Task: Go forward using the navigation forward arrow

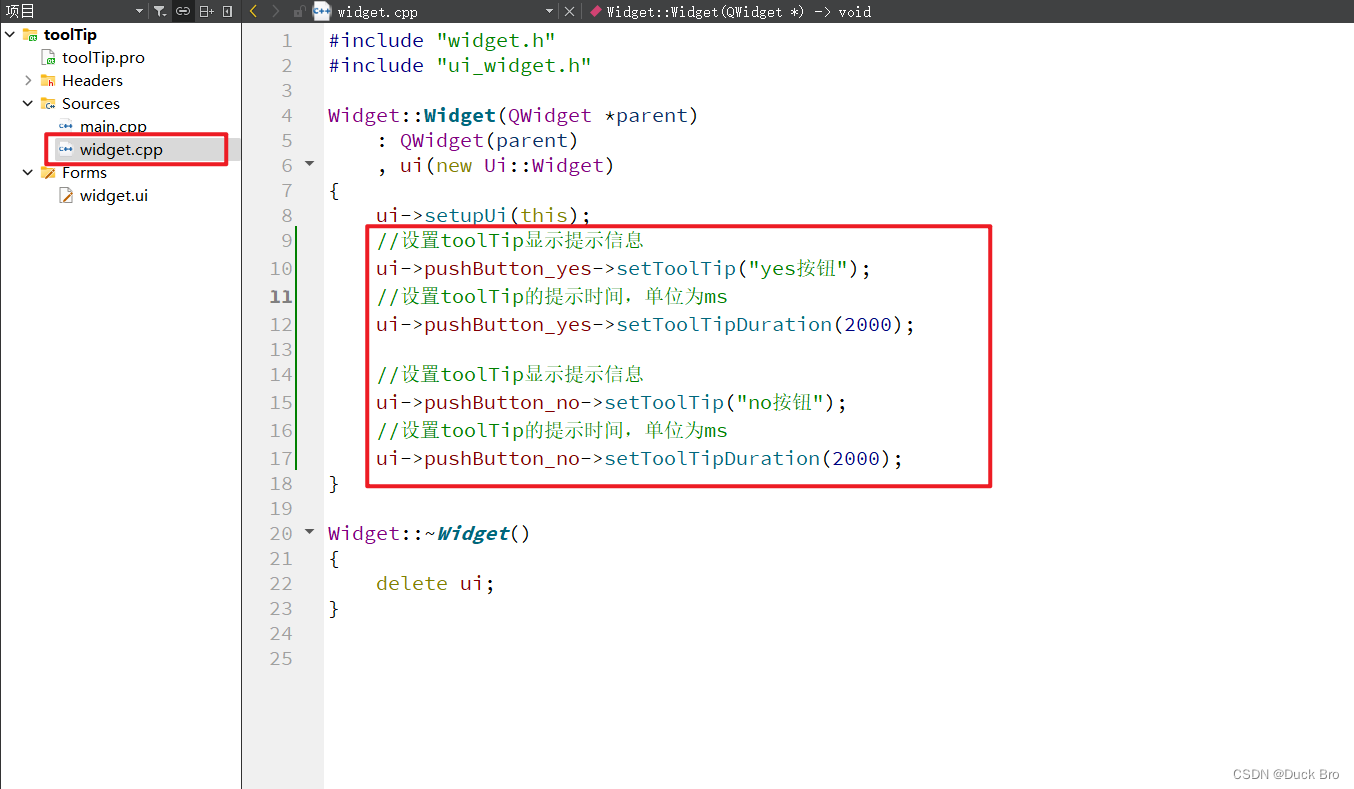Action: point(274,12)
